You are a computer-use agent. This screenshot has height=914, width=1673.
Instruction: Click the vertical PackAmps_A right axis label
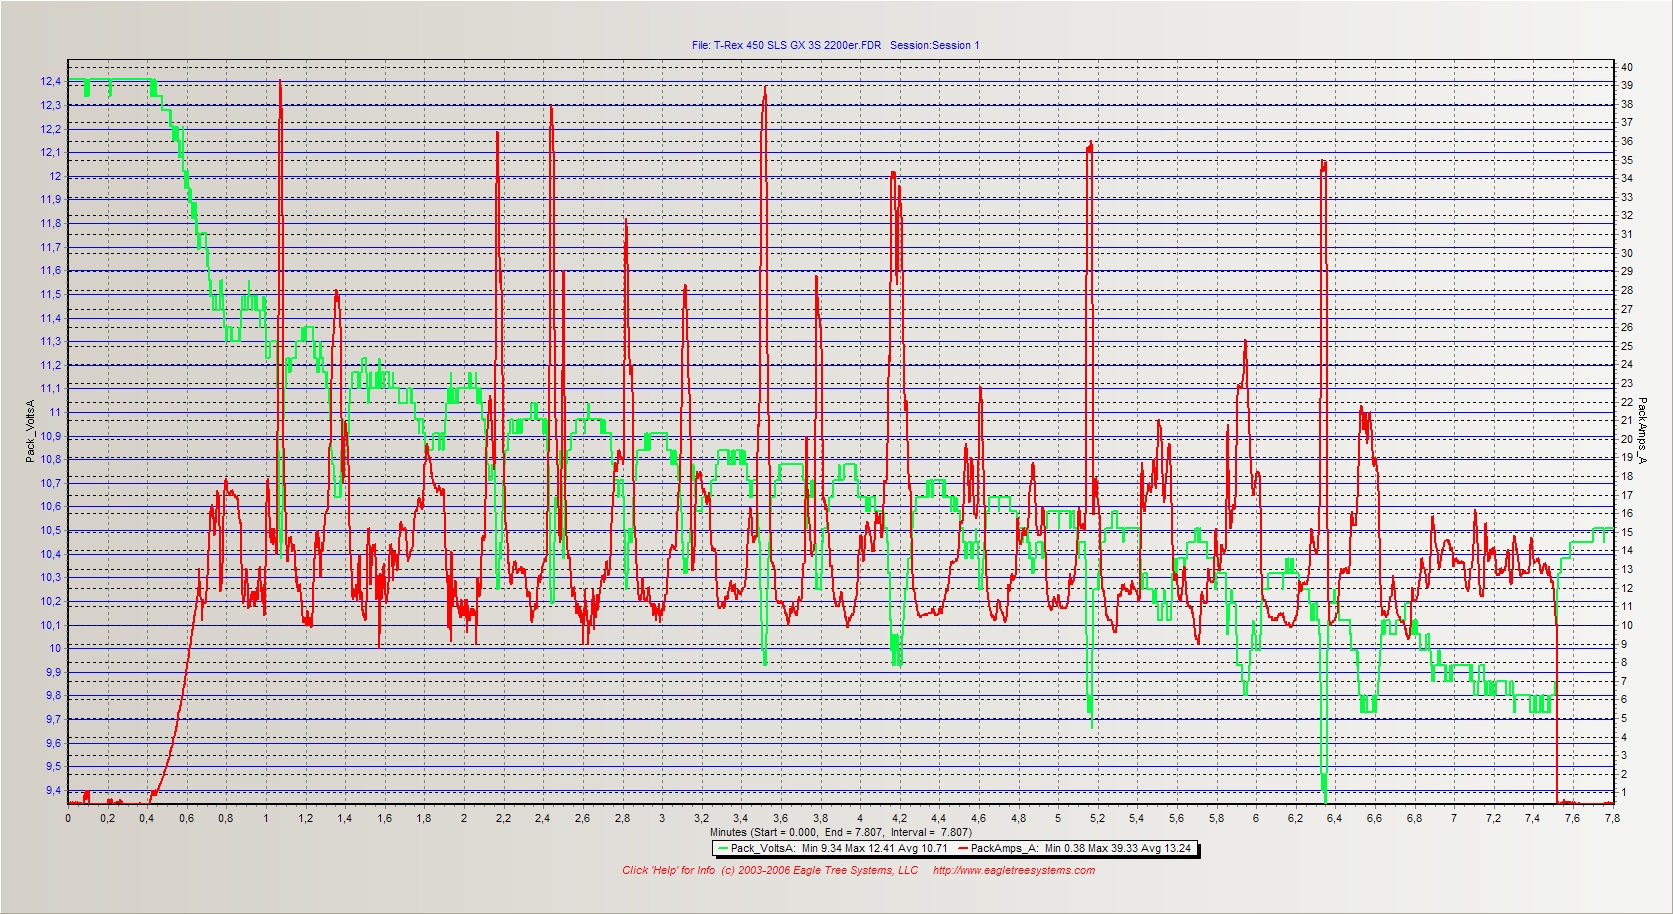tap(1641, 431)
